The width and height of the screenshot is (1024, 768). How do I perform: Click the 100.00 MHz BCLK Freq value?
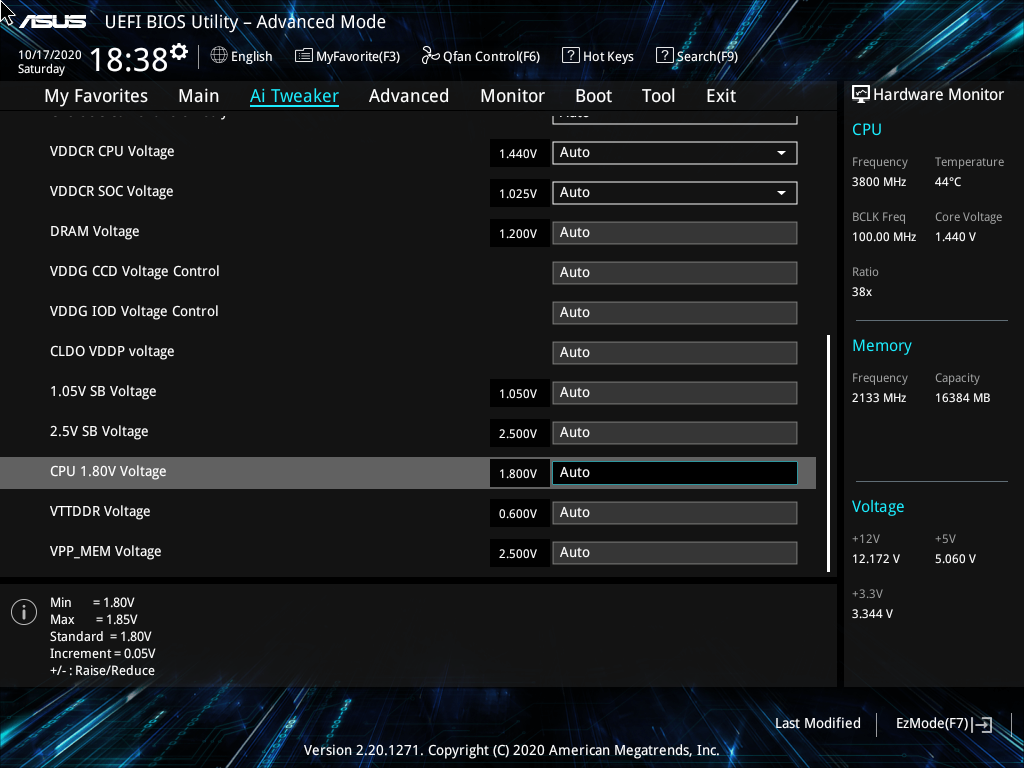884,237
